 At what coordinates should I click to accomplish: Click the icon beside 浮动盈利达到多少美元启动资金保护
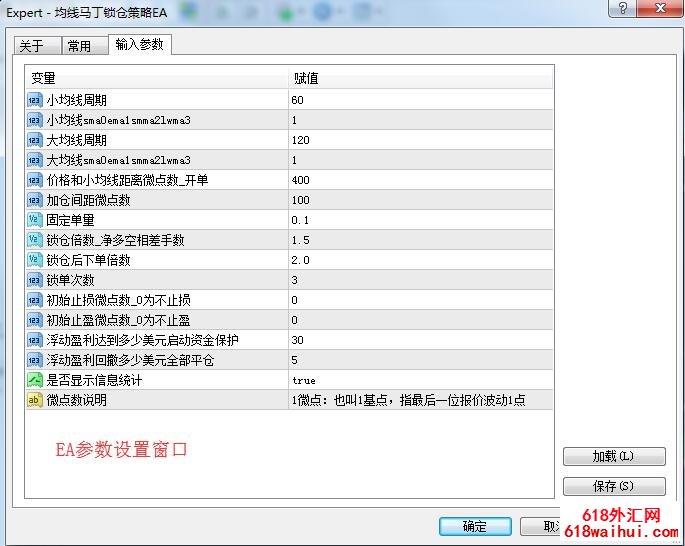35,340
